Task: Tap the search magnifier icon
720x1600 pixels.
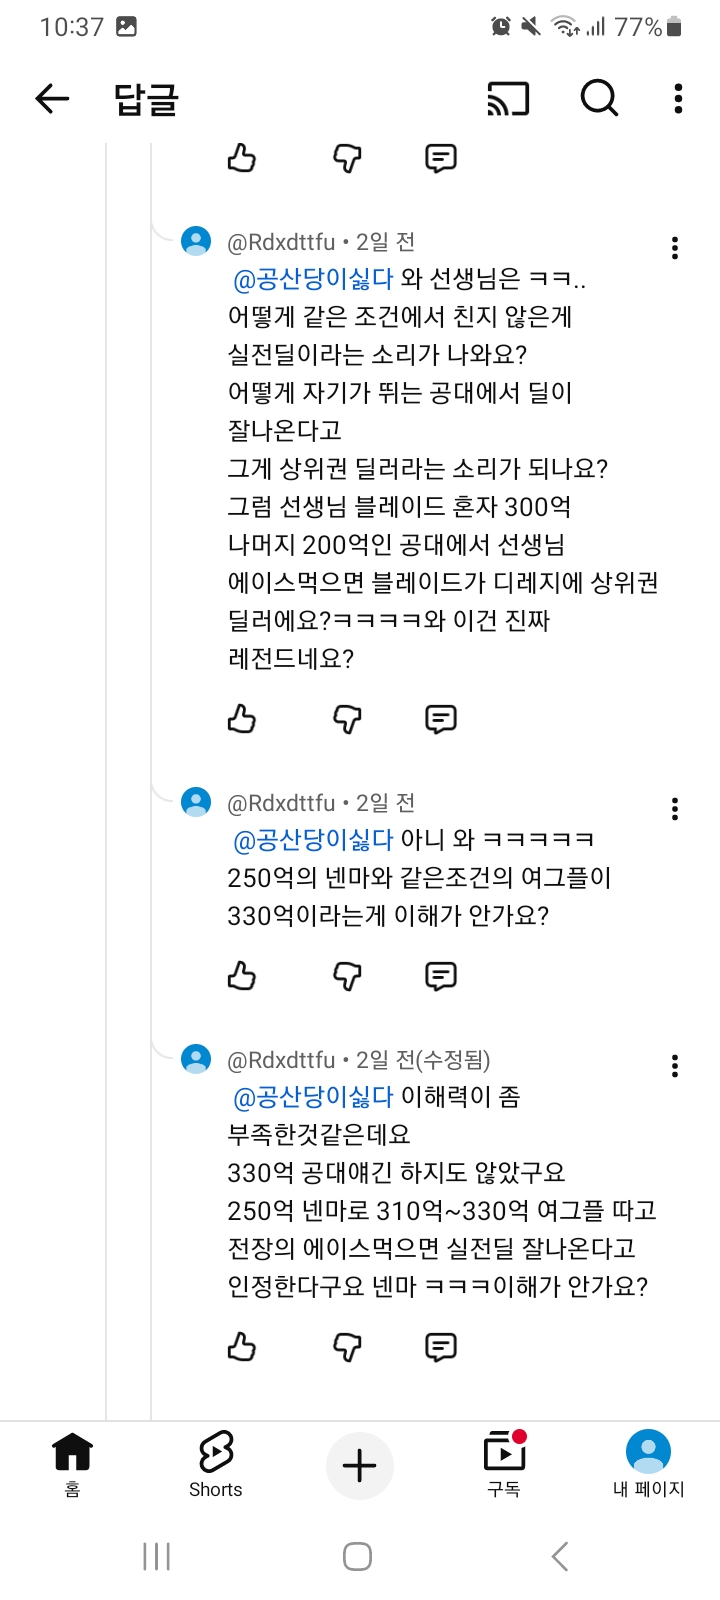Action: (x=599, y=98)
